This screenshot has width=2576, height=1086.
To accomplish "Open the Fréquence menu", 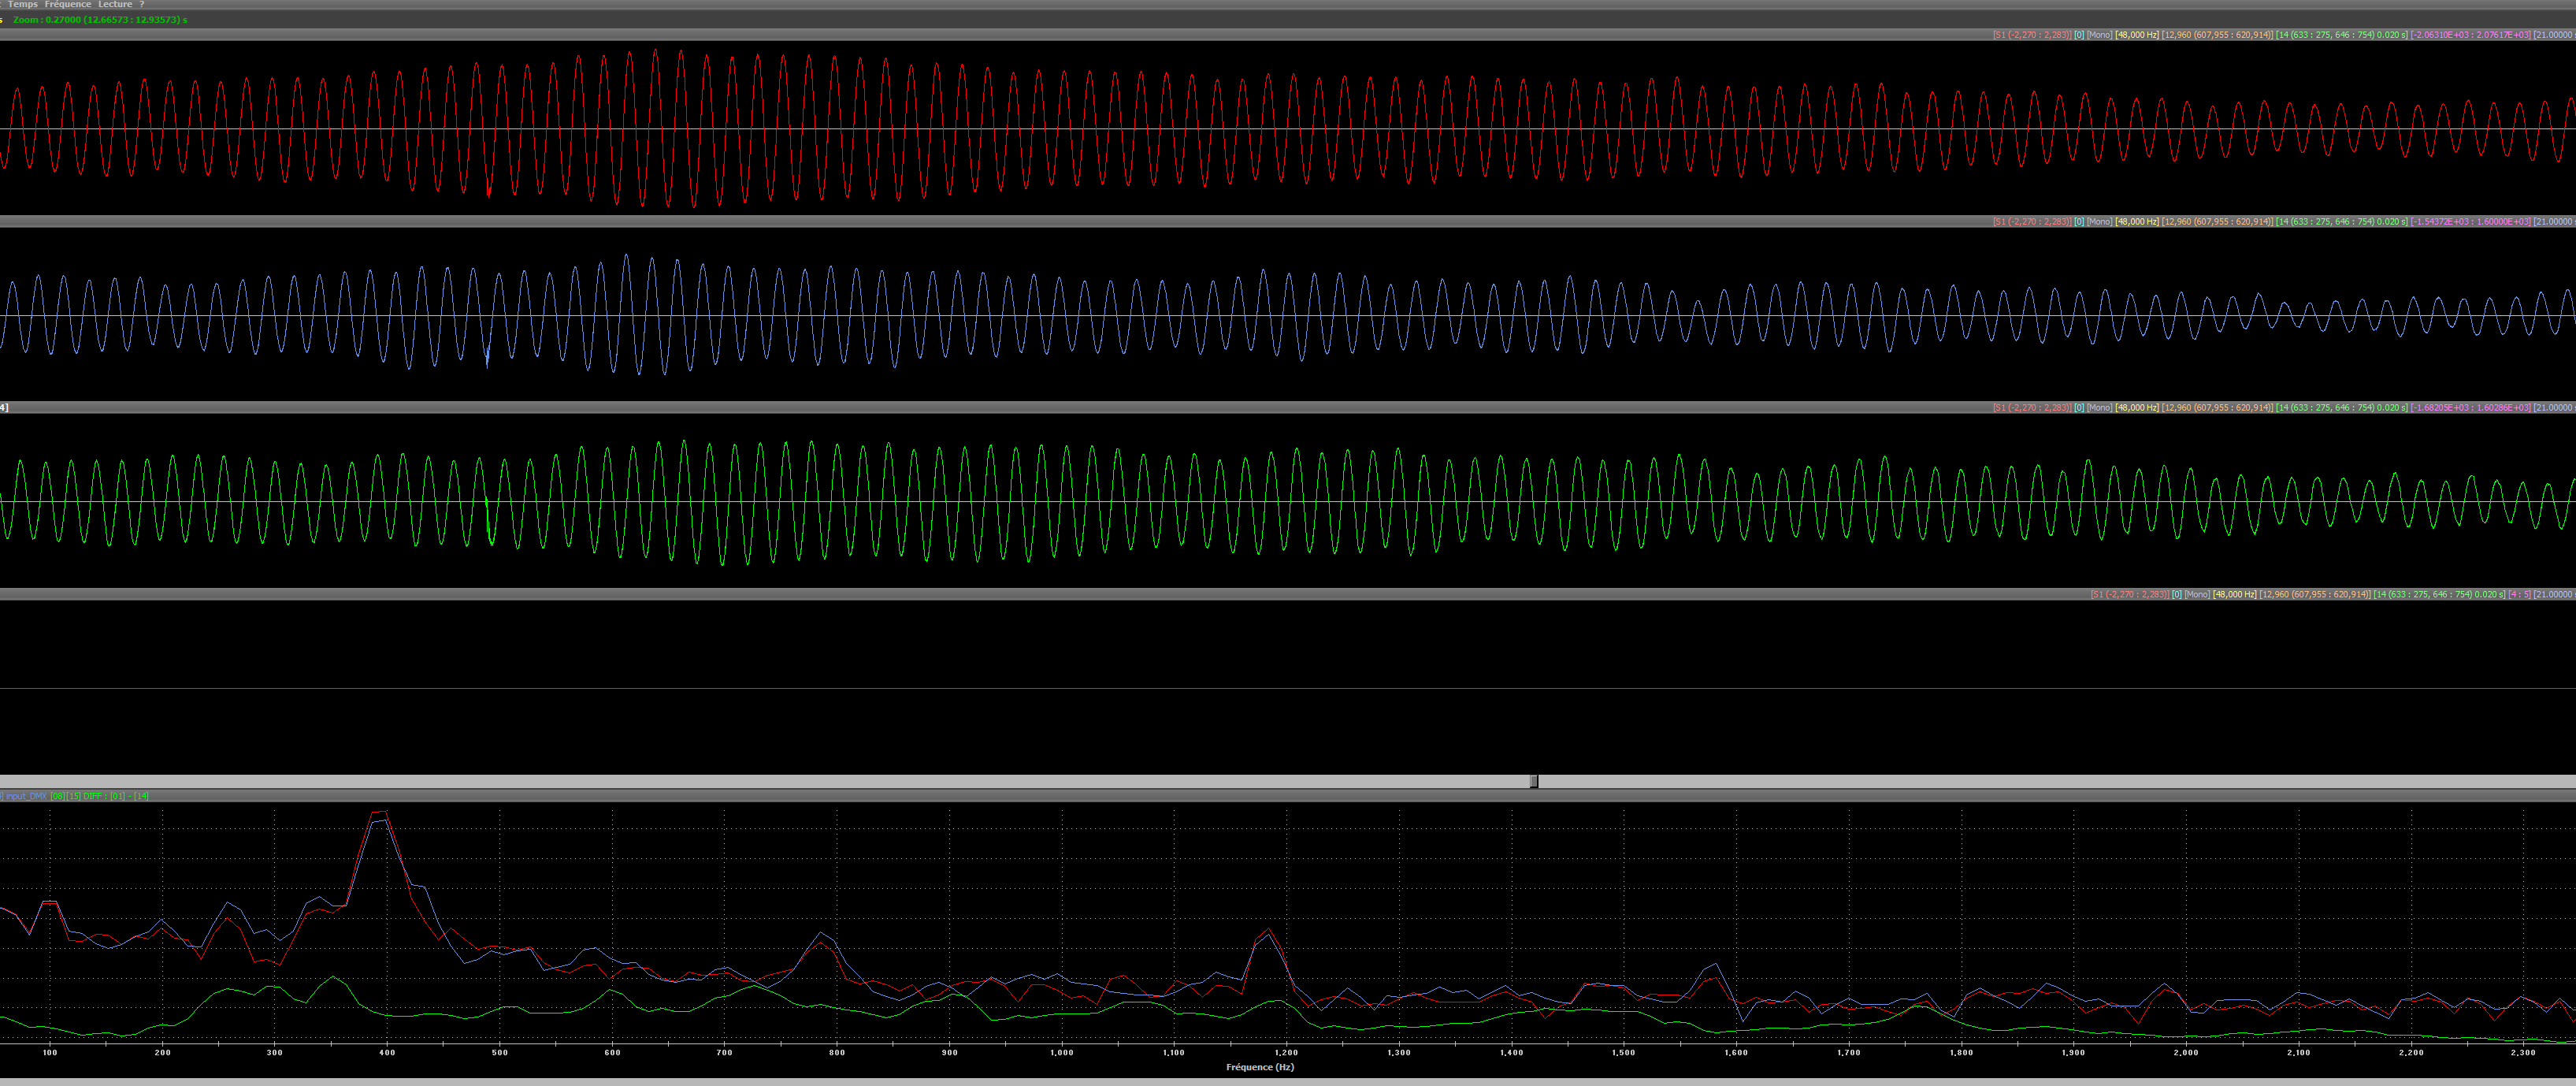I will click(x=67, y=4).
